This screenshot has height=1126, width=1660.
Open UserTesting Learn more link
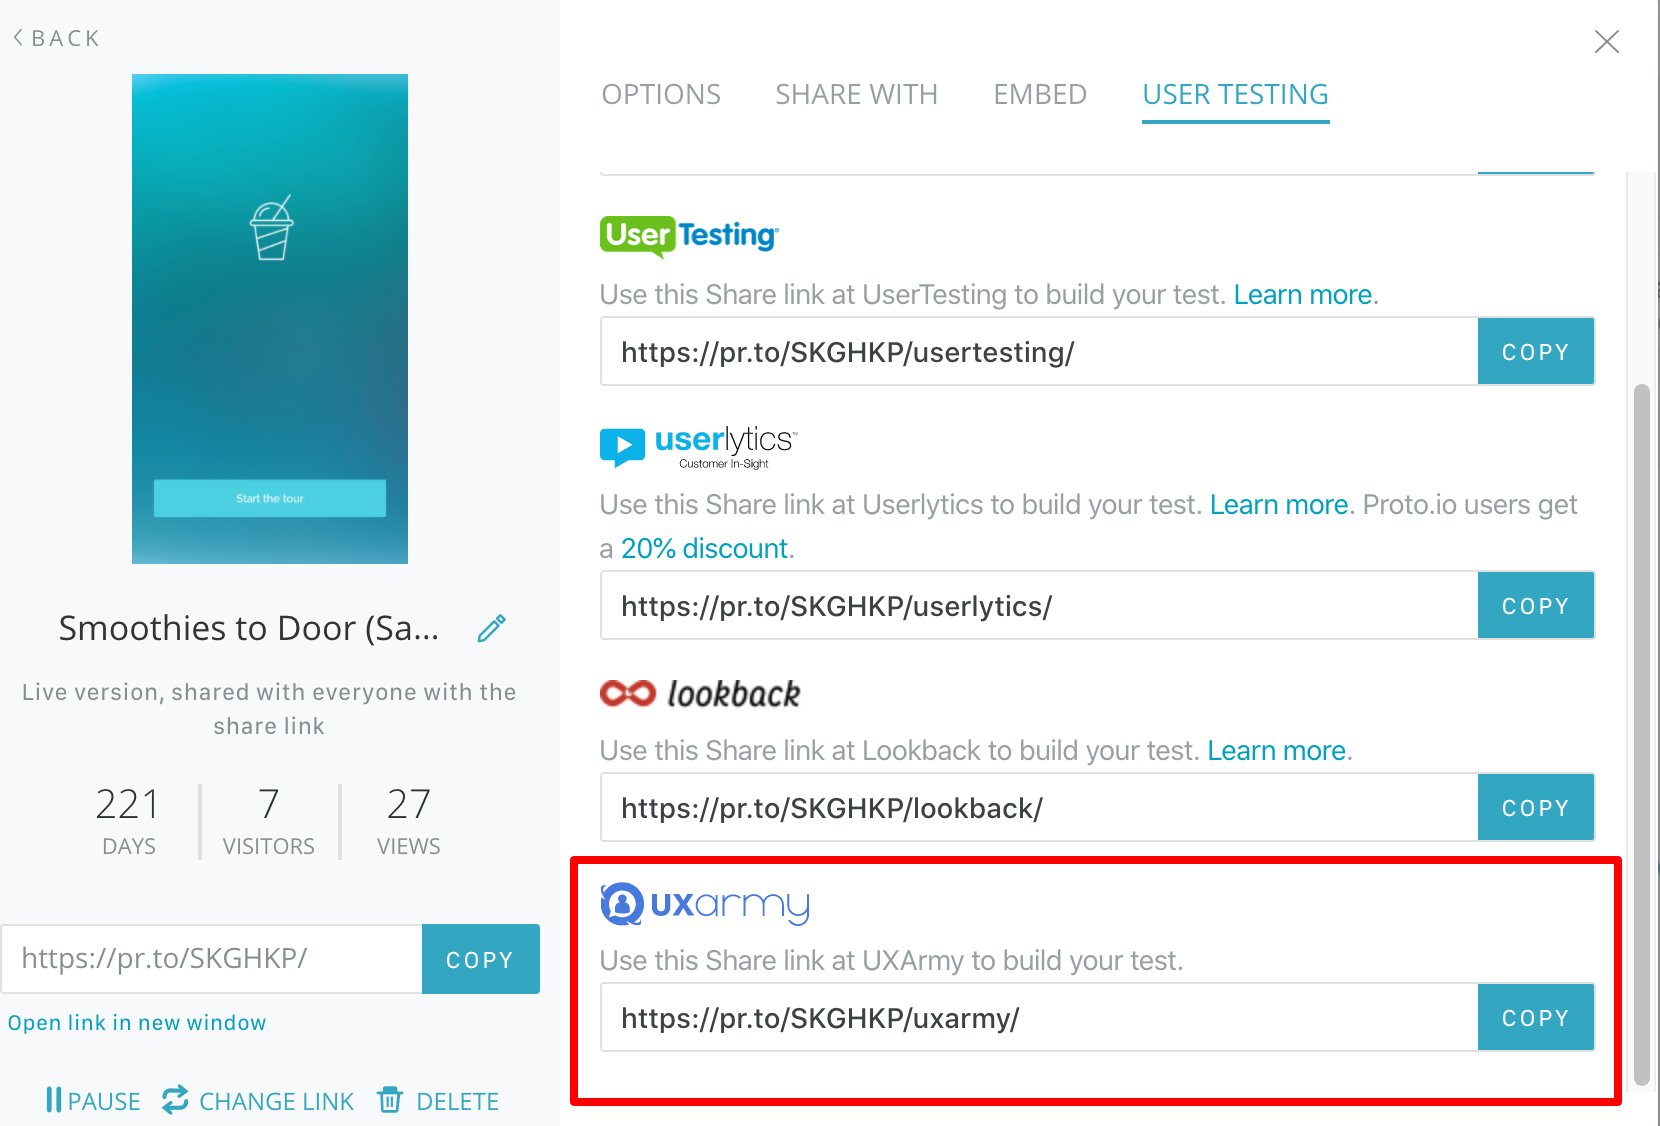[1302, 295]
